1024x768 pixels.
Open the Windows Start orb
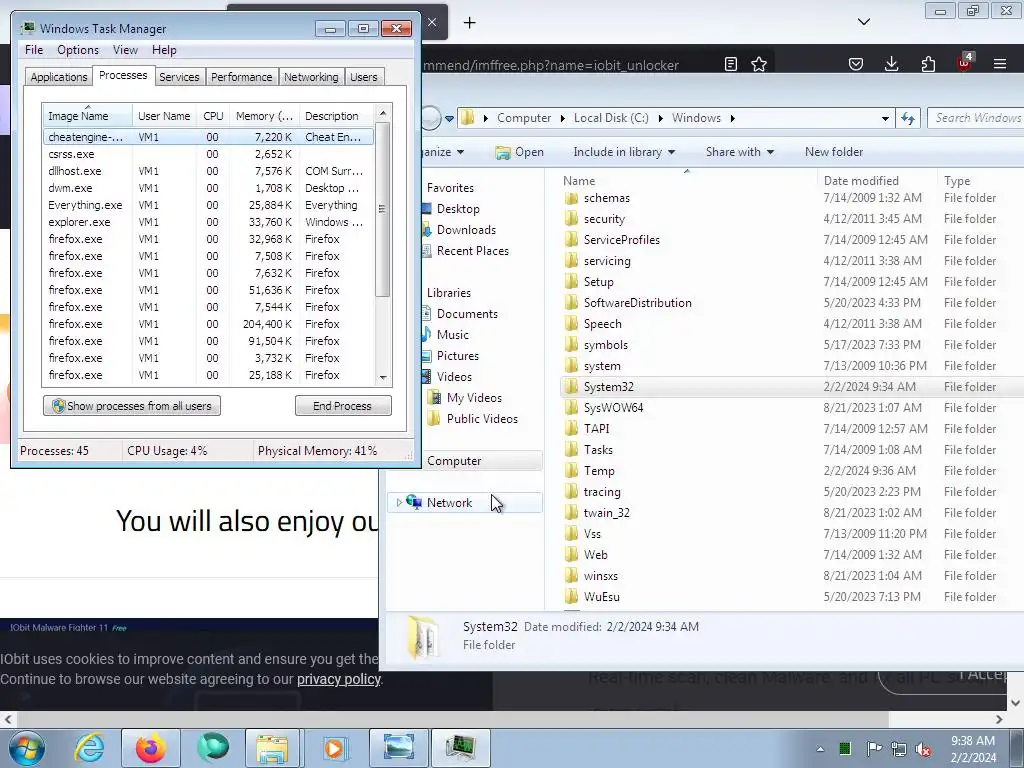click(26, 748)
